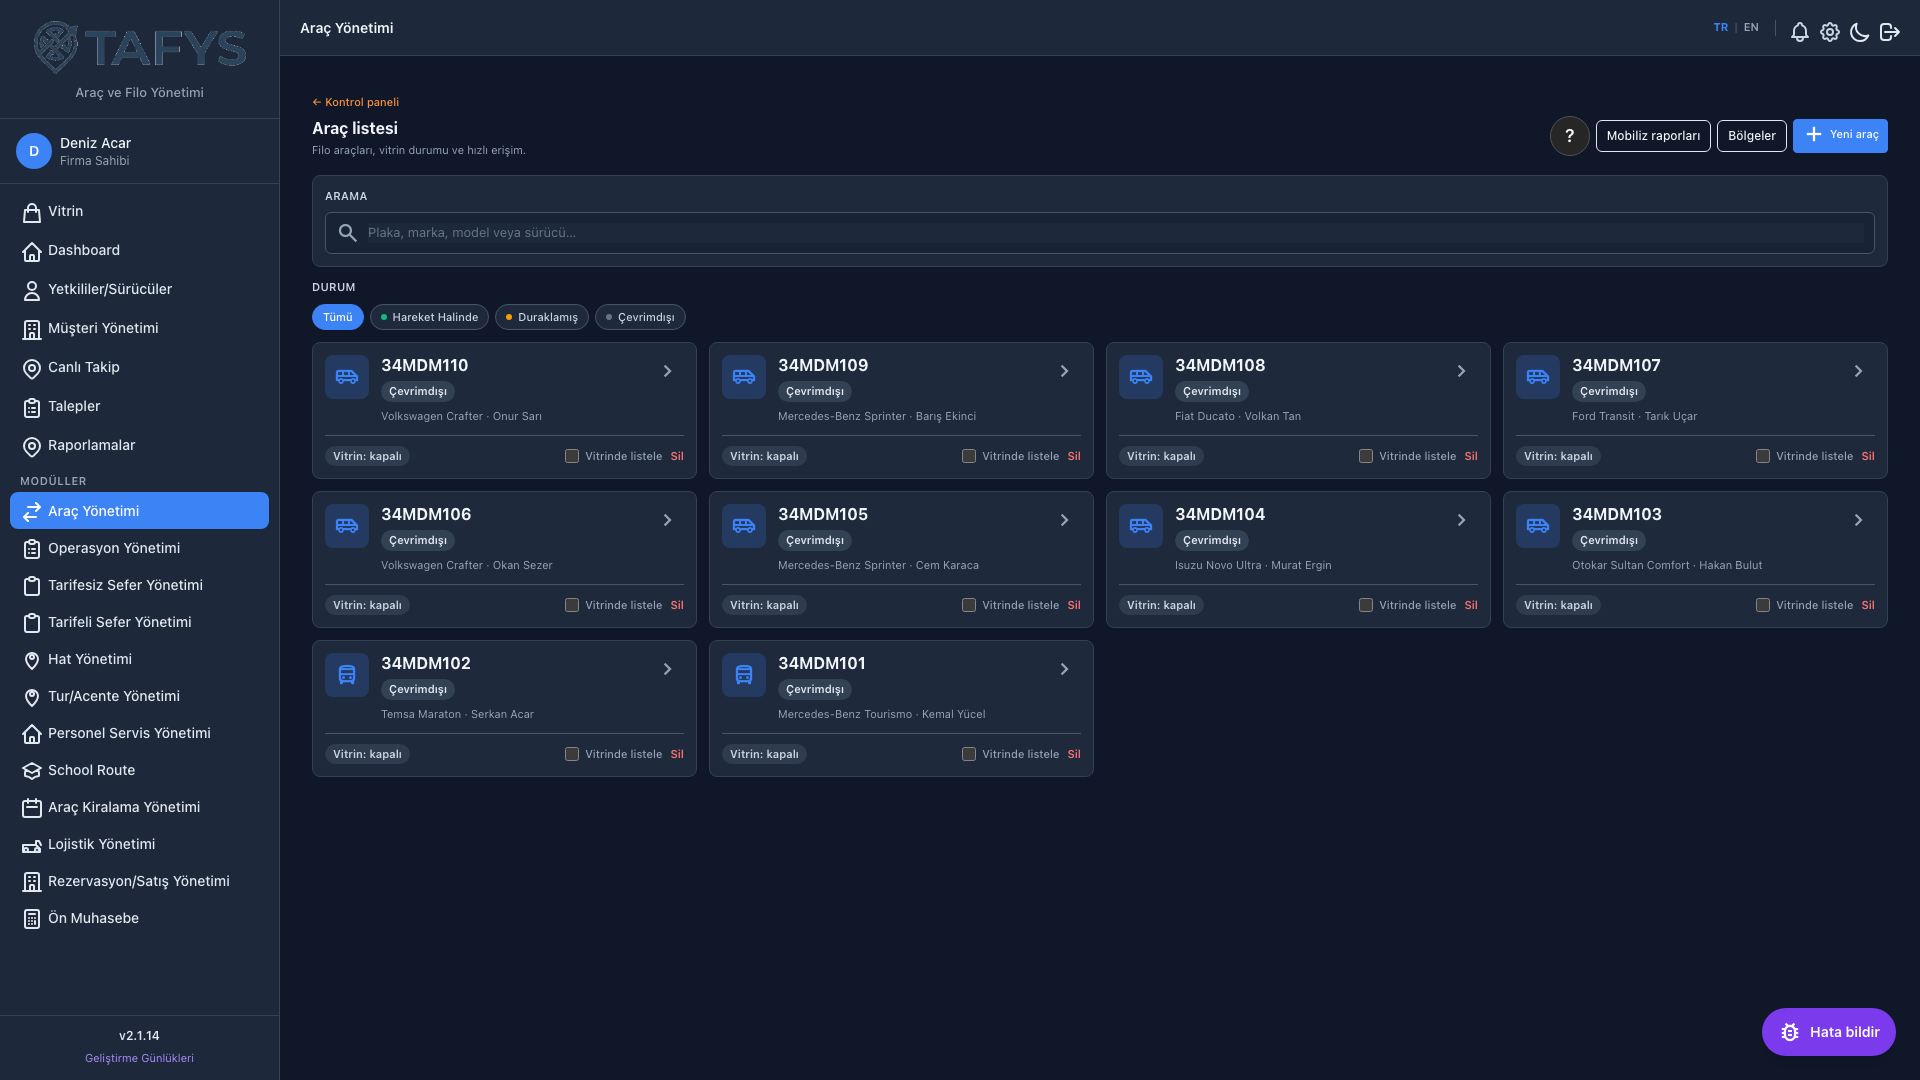Expand 34MDM109 card chevron

(1065, 371)
